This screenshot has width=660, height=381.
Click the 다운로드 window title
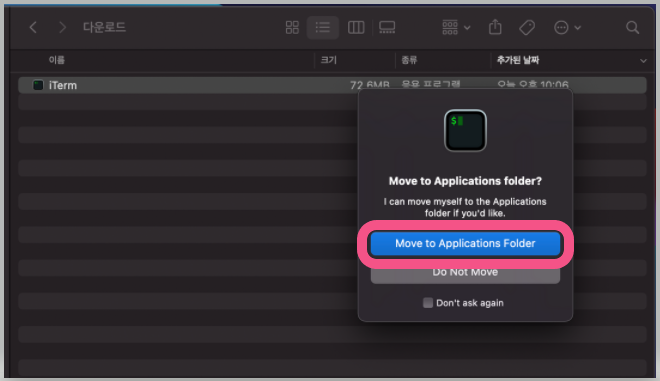pyautogui.click(x=104, y=27)
